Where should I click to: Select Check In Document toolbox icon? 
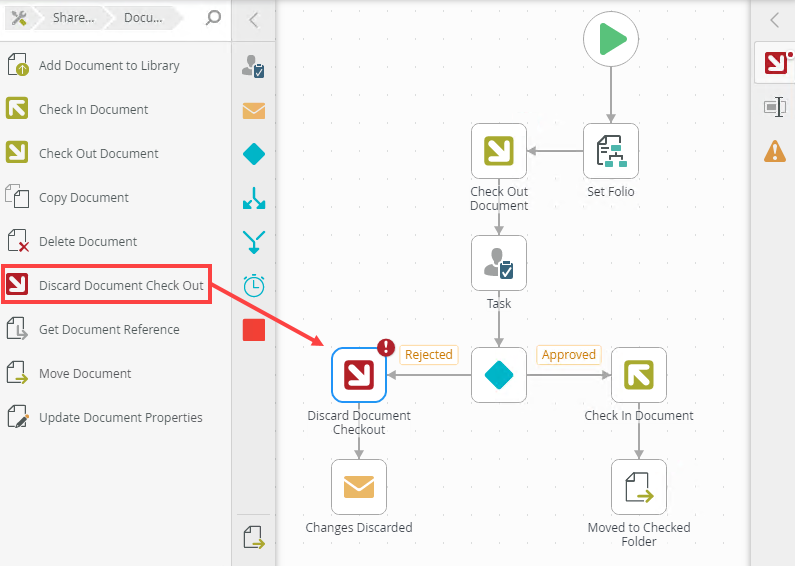point(17,109)
